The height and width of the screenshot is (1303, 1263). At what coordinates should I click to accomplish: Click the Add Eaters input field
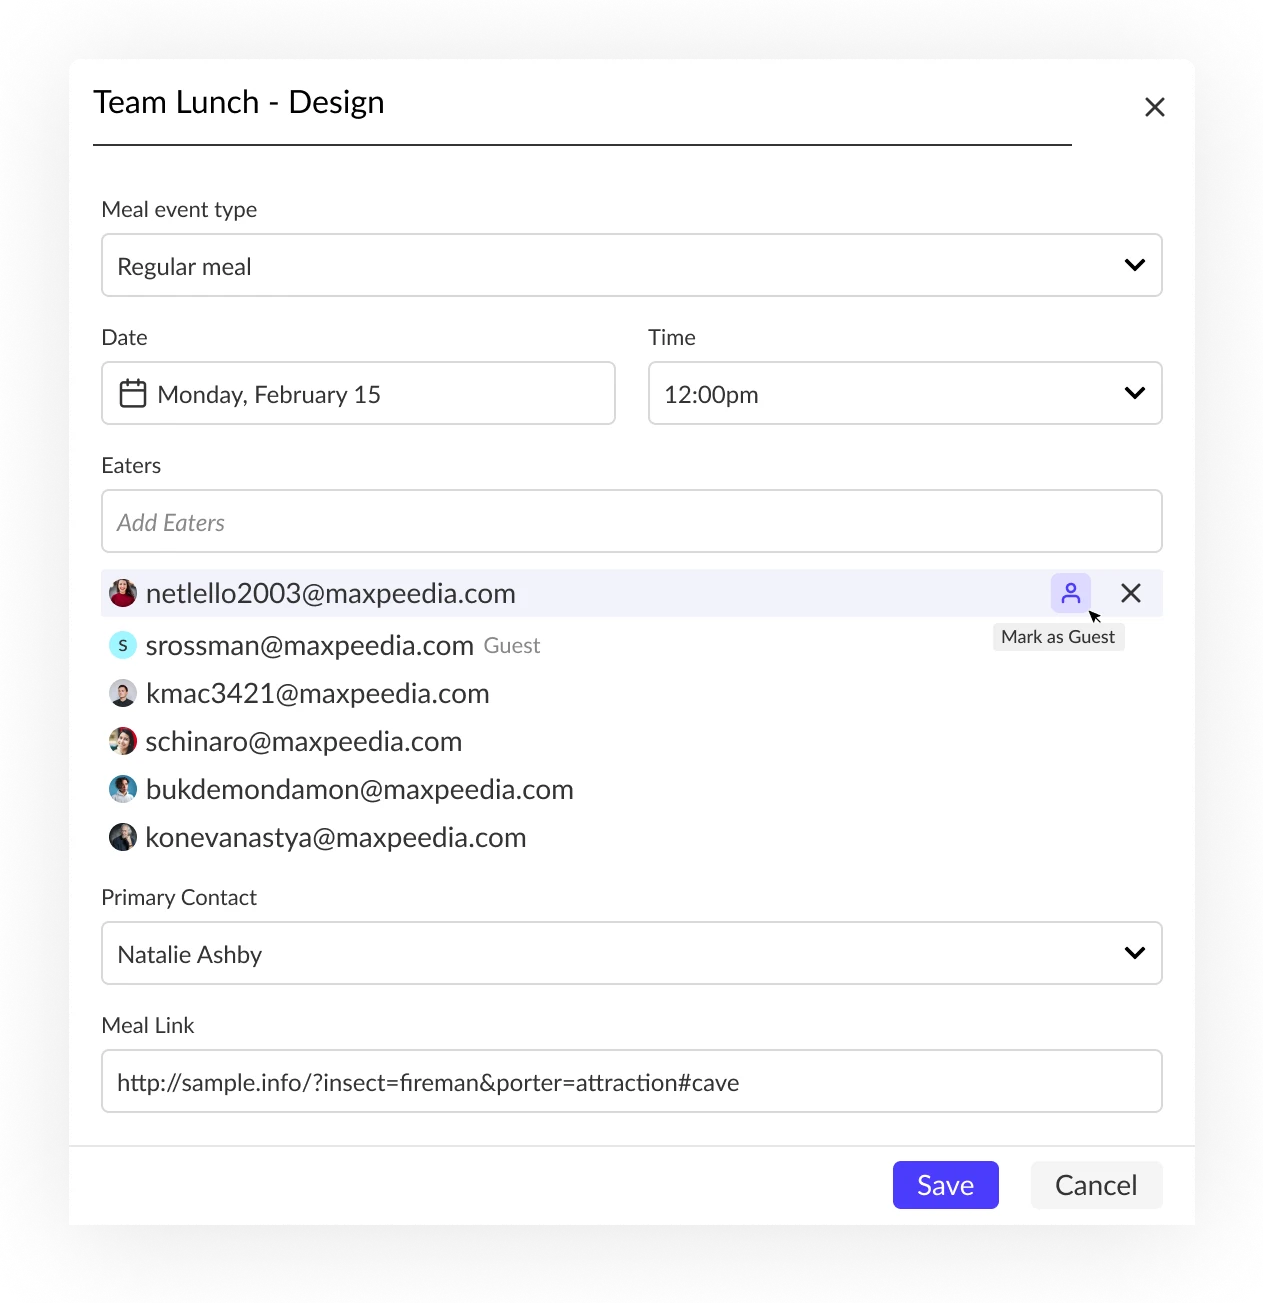pyautogui.click(x=632, y=521)
